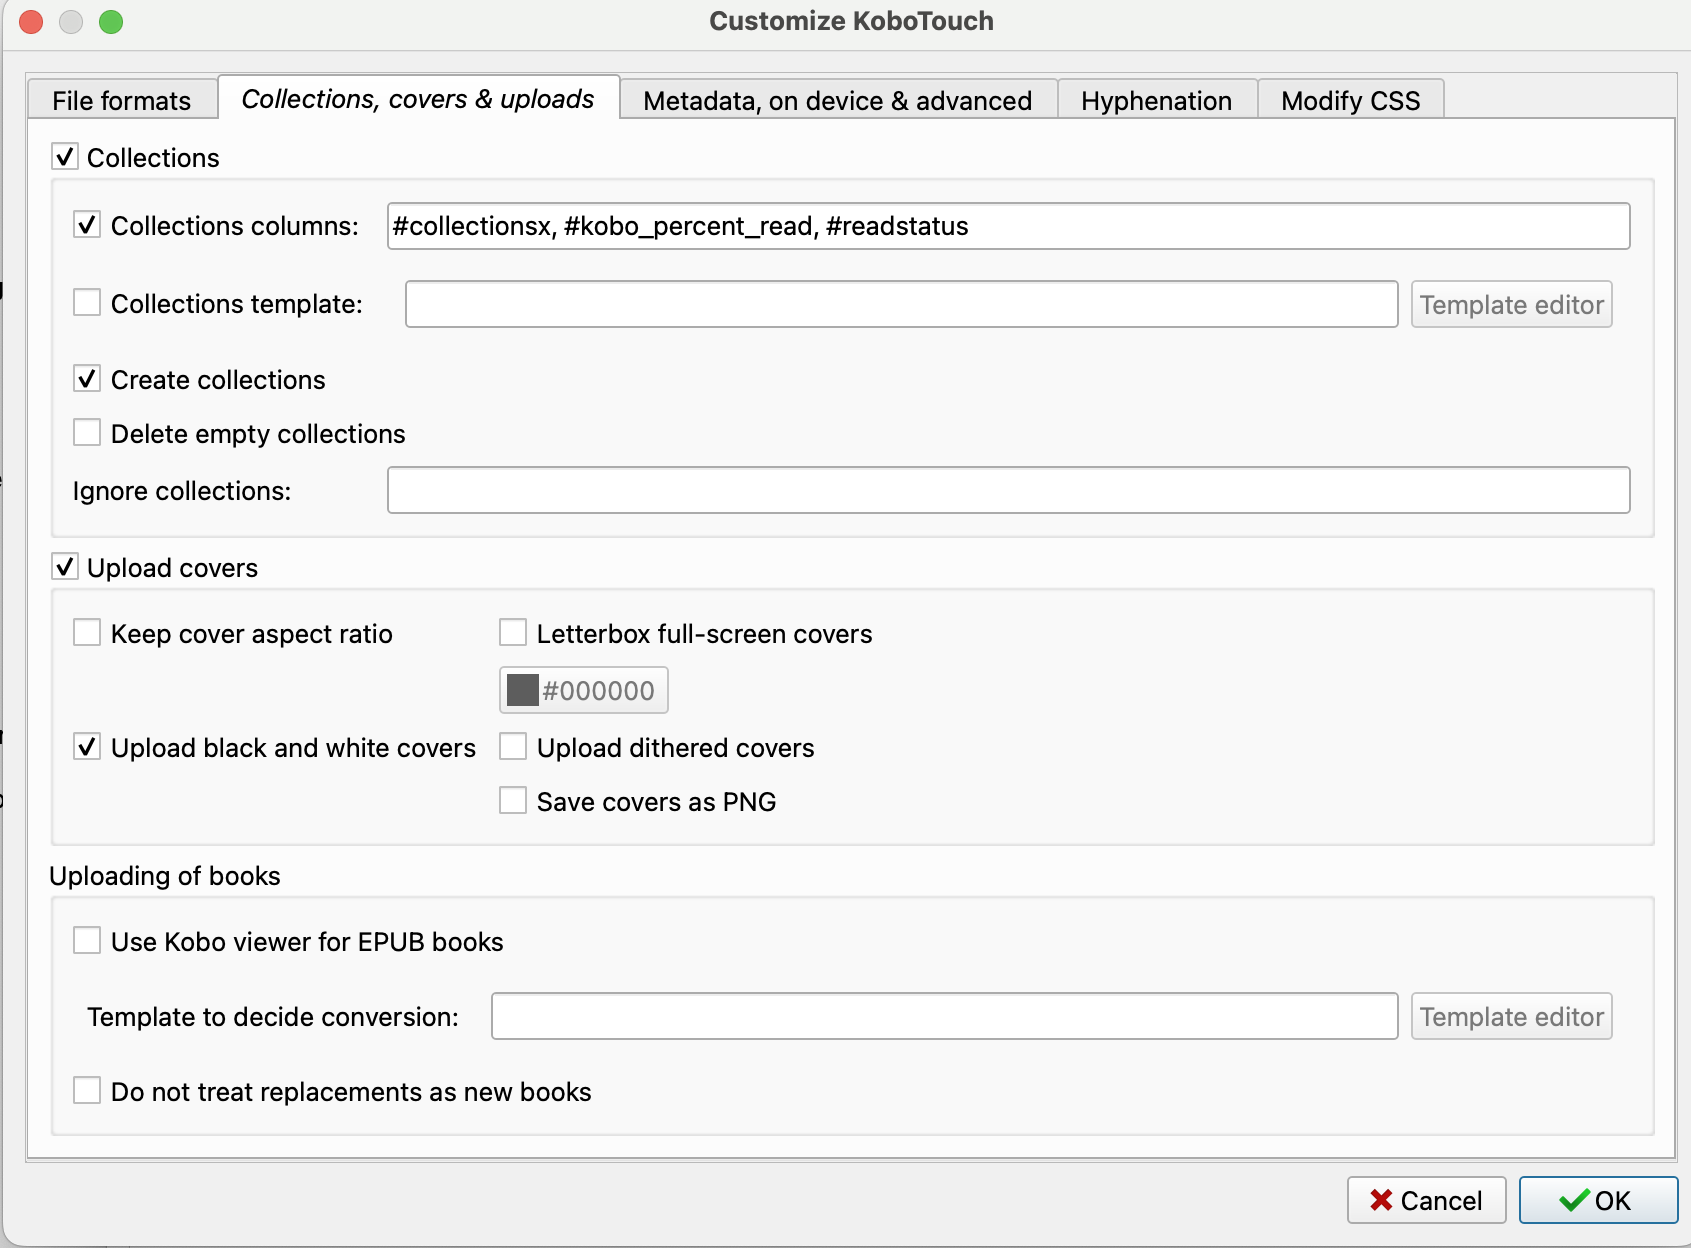This screenshot has height=1248, width=1691.
Task: Check Do not treat replacements as new books
Action: tap(87, 1091)
